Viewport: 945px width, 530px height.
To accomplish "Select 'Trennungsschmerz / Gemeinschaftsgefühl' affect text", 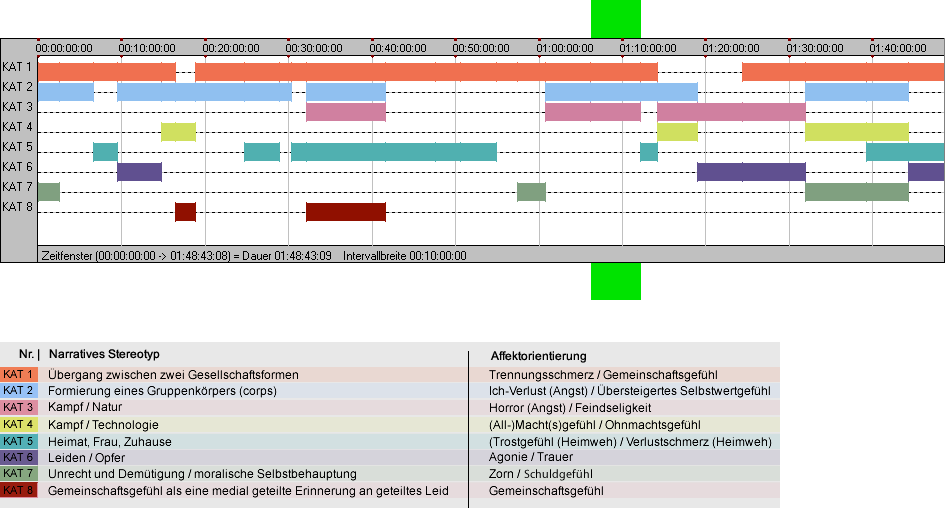I will click(603, 375).
